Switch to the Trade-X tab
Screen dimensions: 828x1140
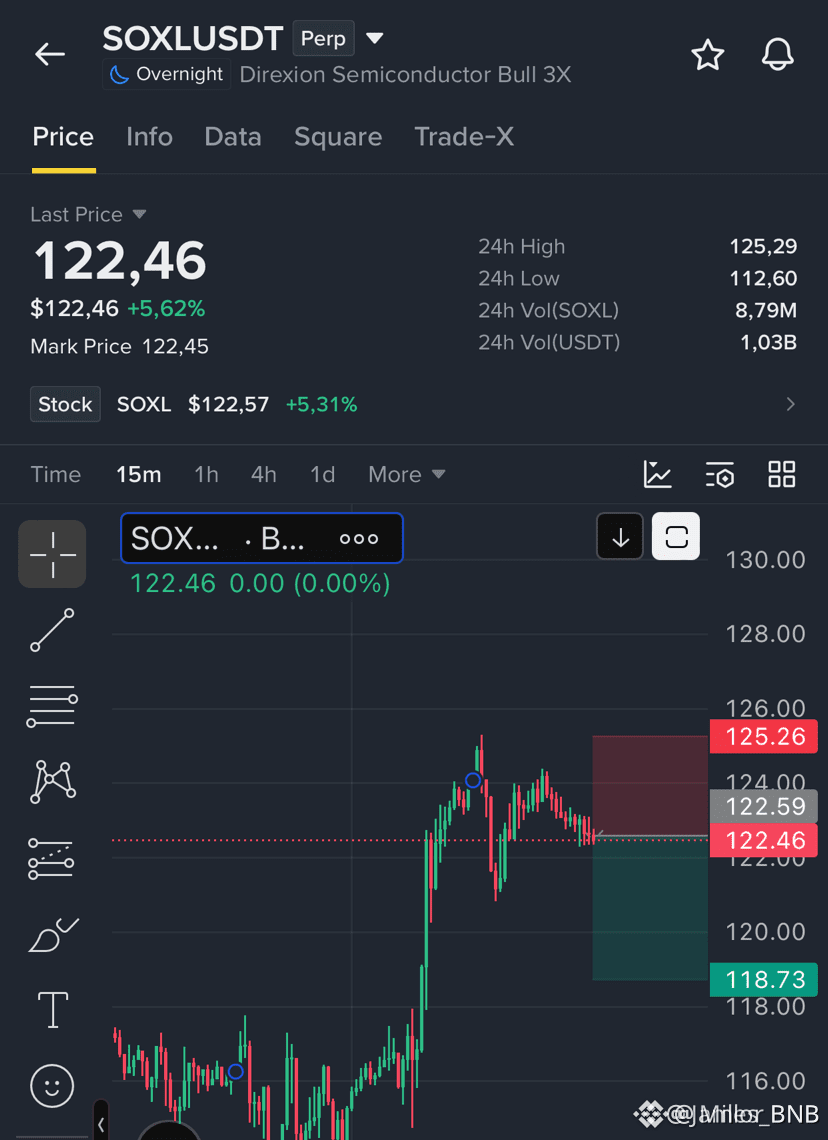[x=464, y=137]
